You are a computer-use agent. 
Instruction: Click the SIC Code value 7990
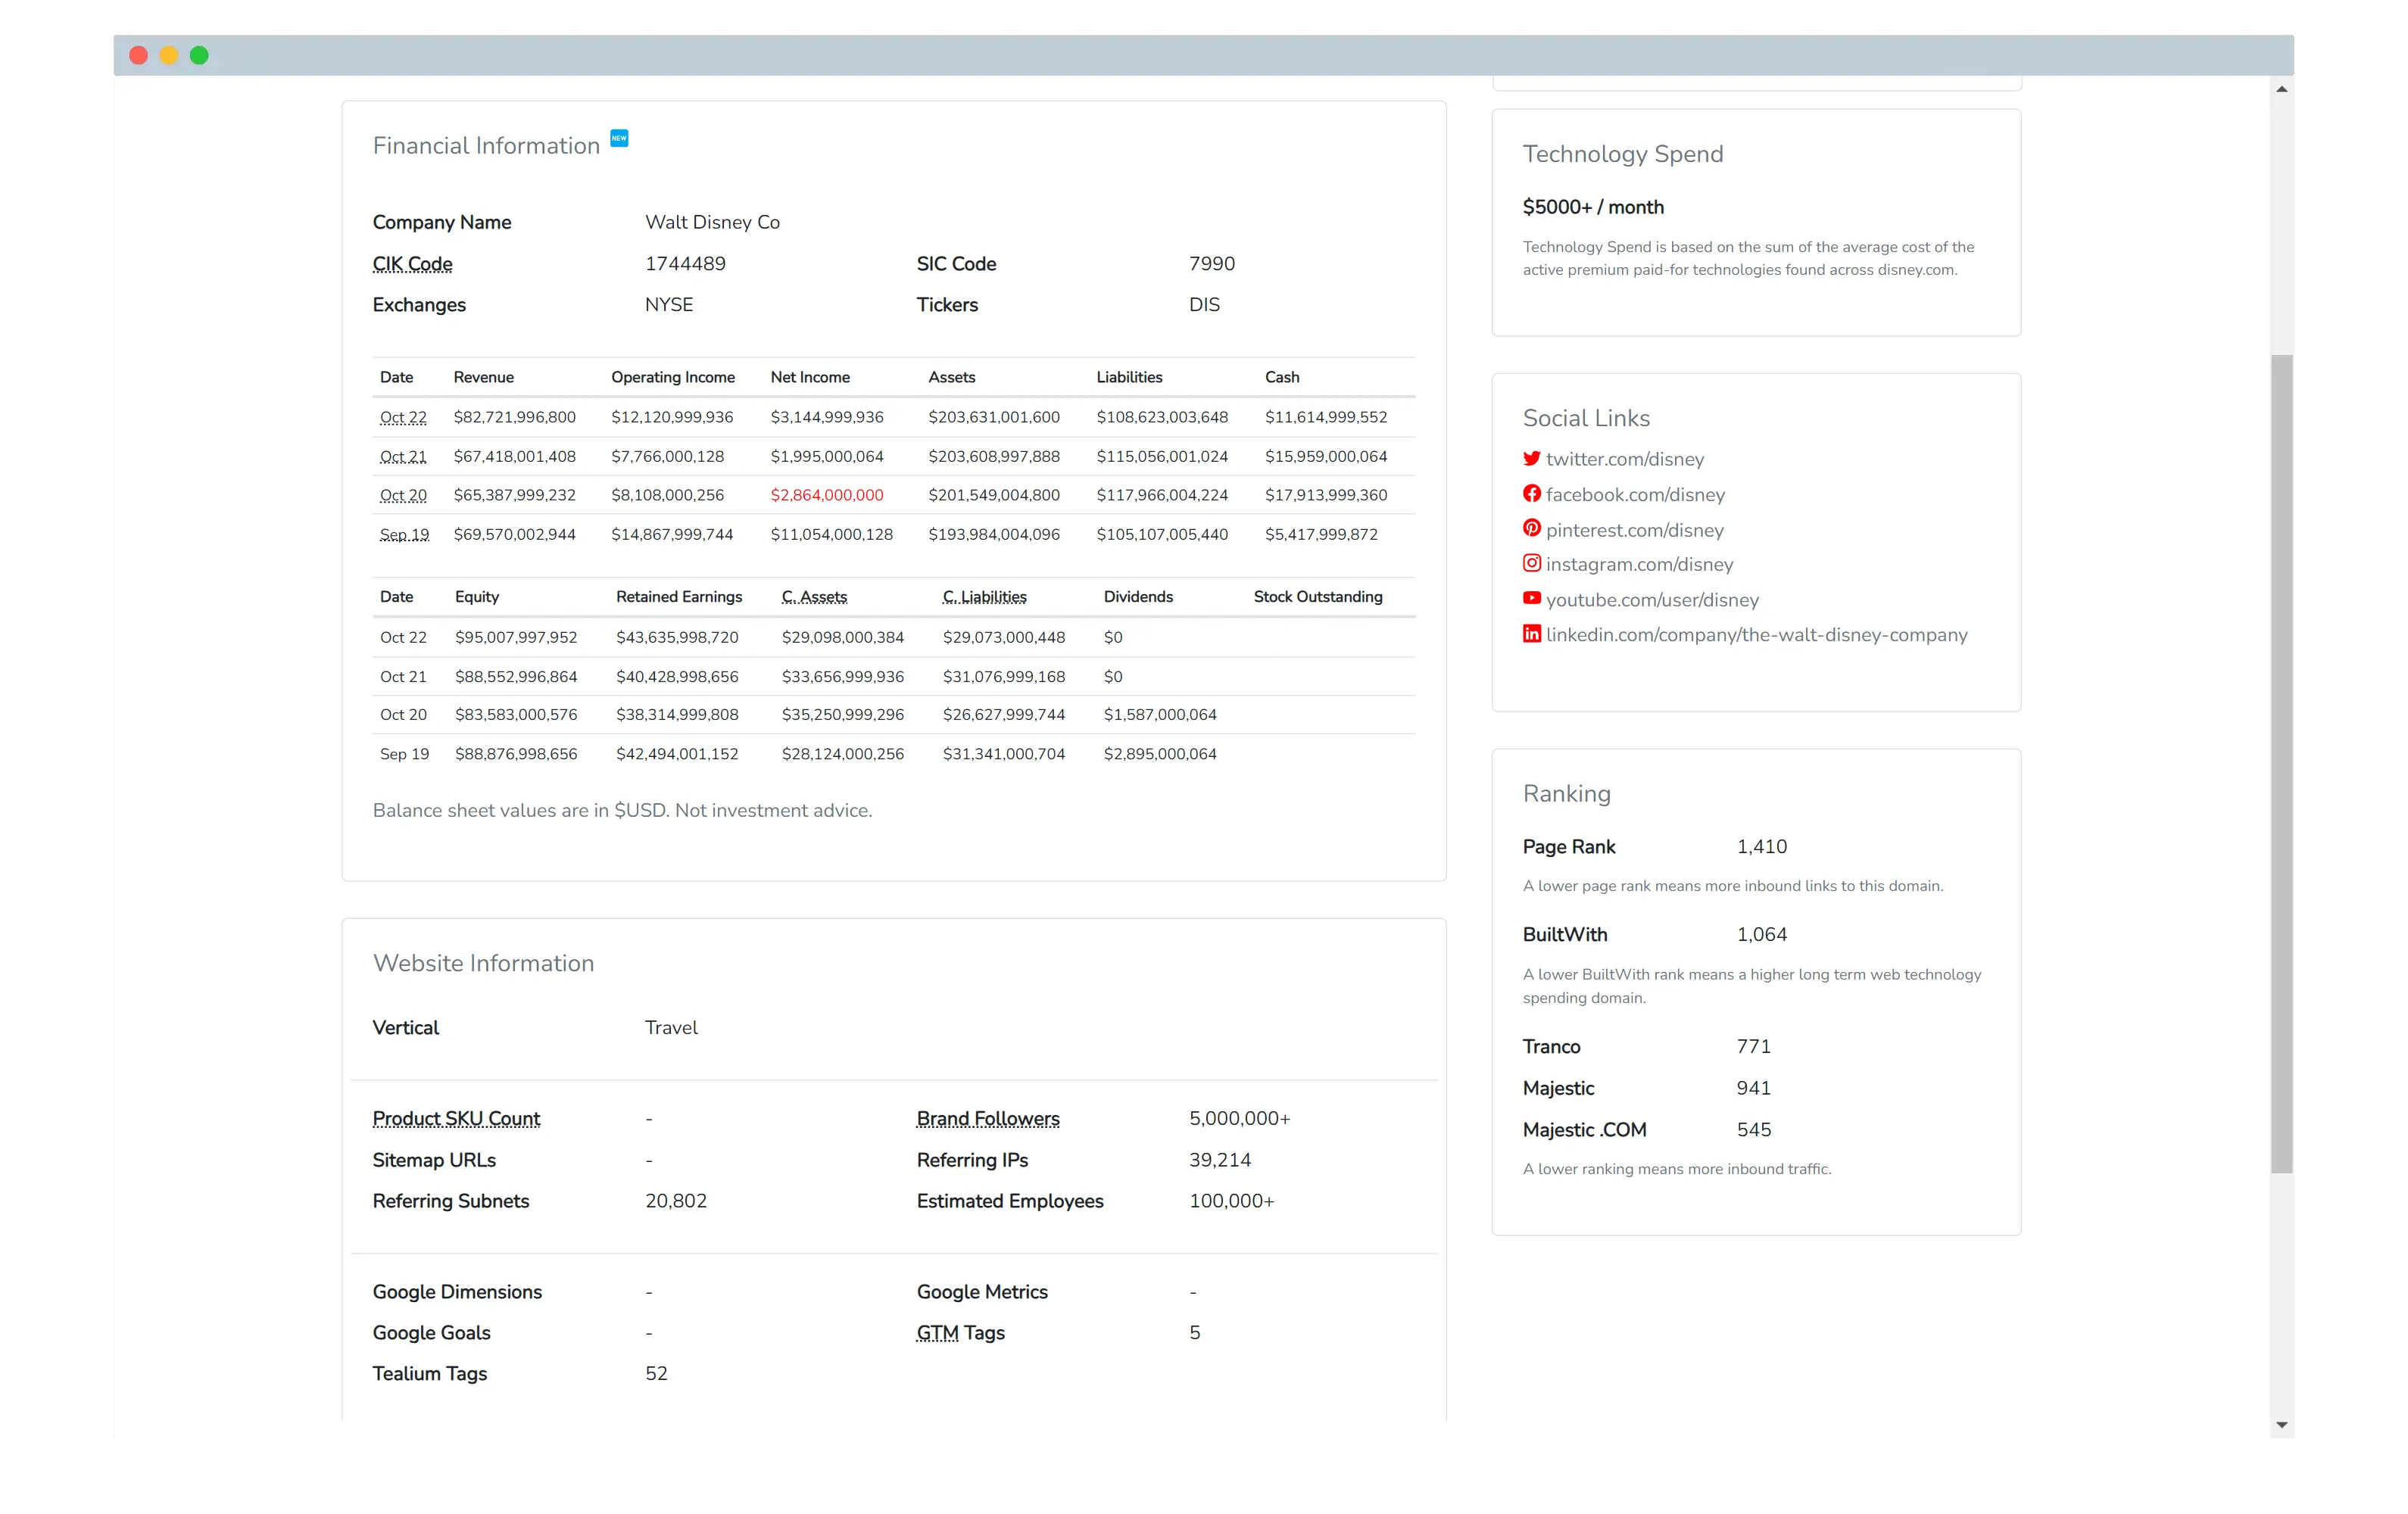1211,264
